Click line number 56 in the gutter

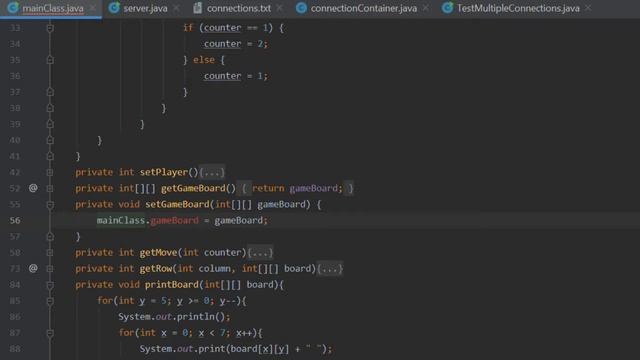(15, 220)
